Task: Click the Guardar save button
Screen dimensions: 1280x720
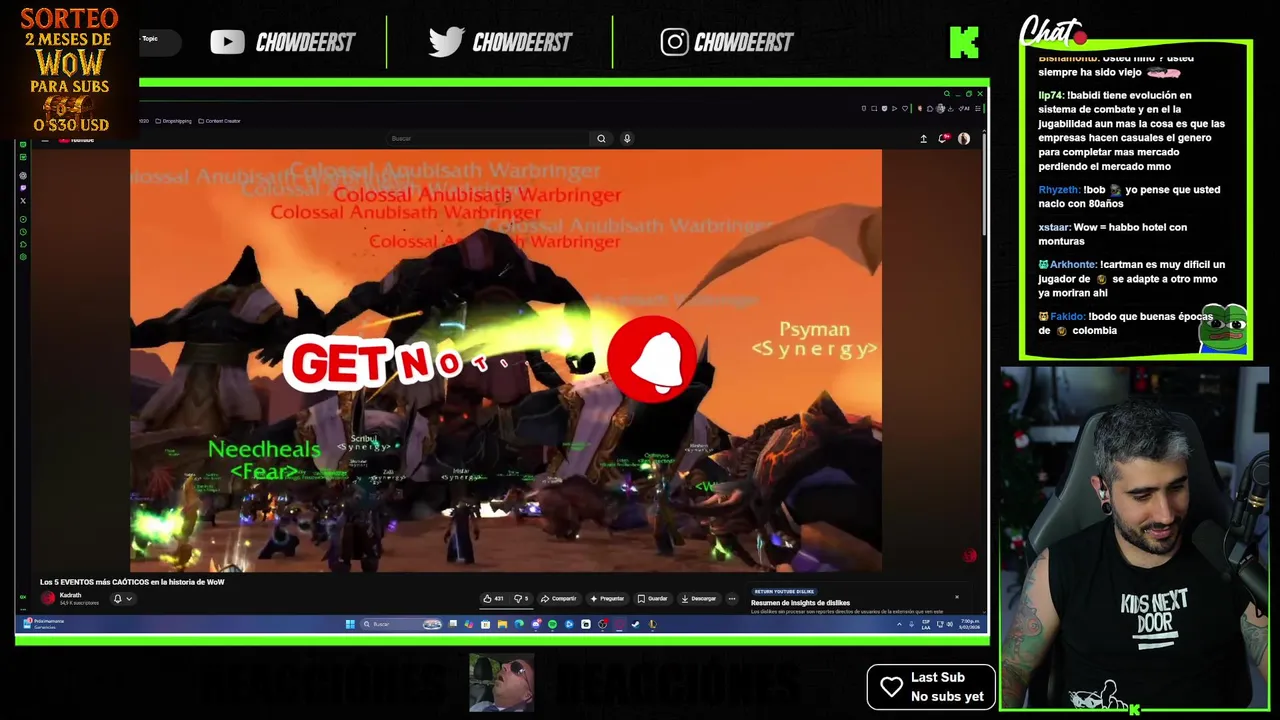Action: coord(652,599)
